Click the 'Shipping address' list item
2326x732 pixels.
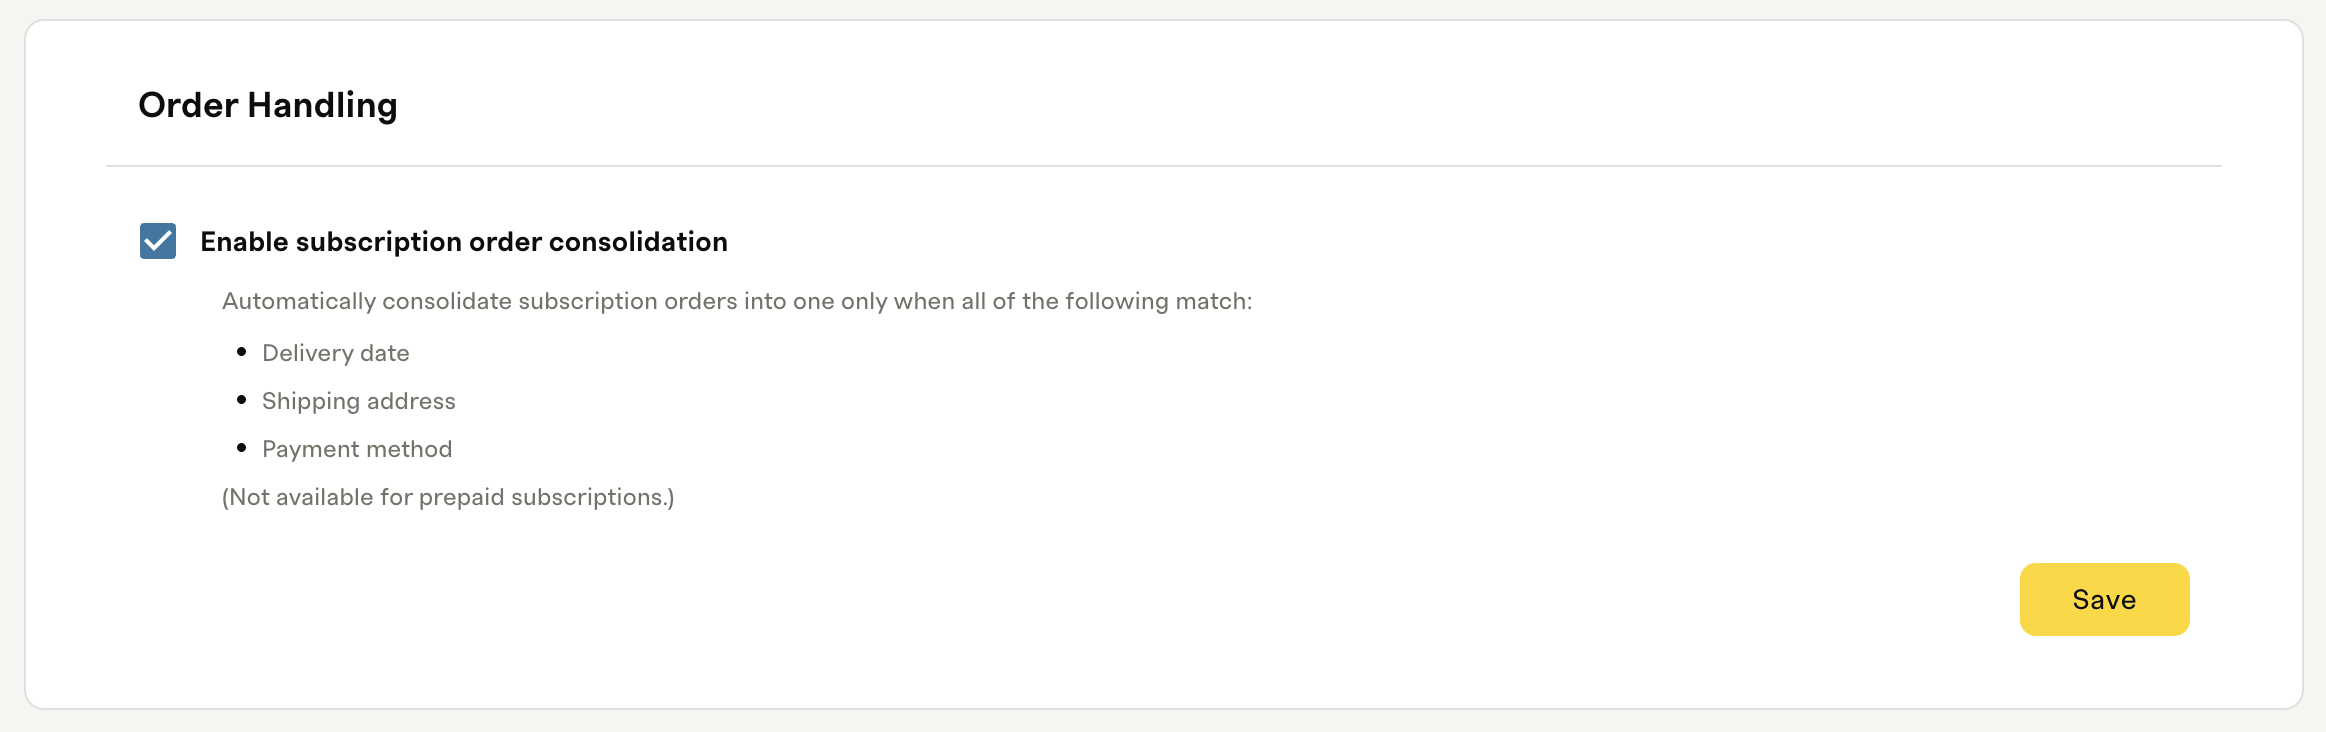point(359,401)
